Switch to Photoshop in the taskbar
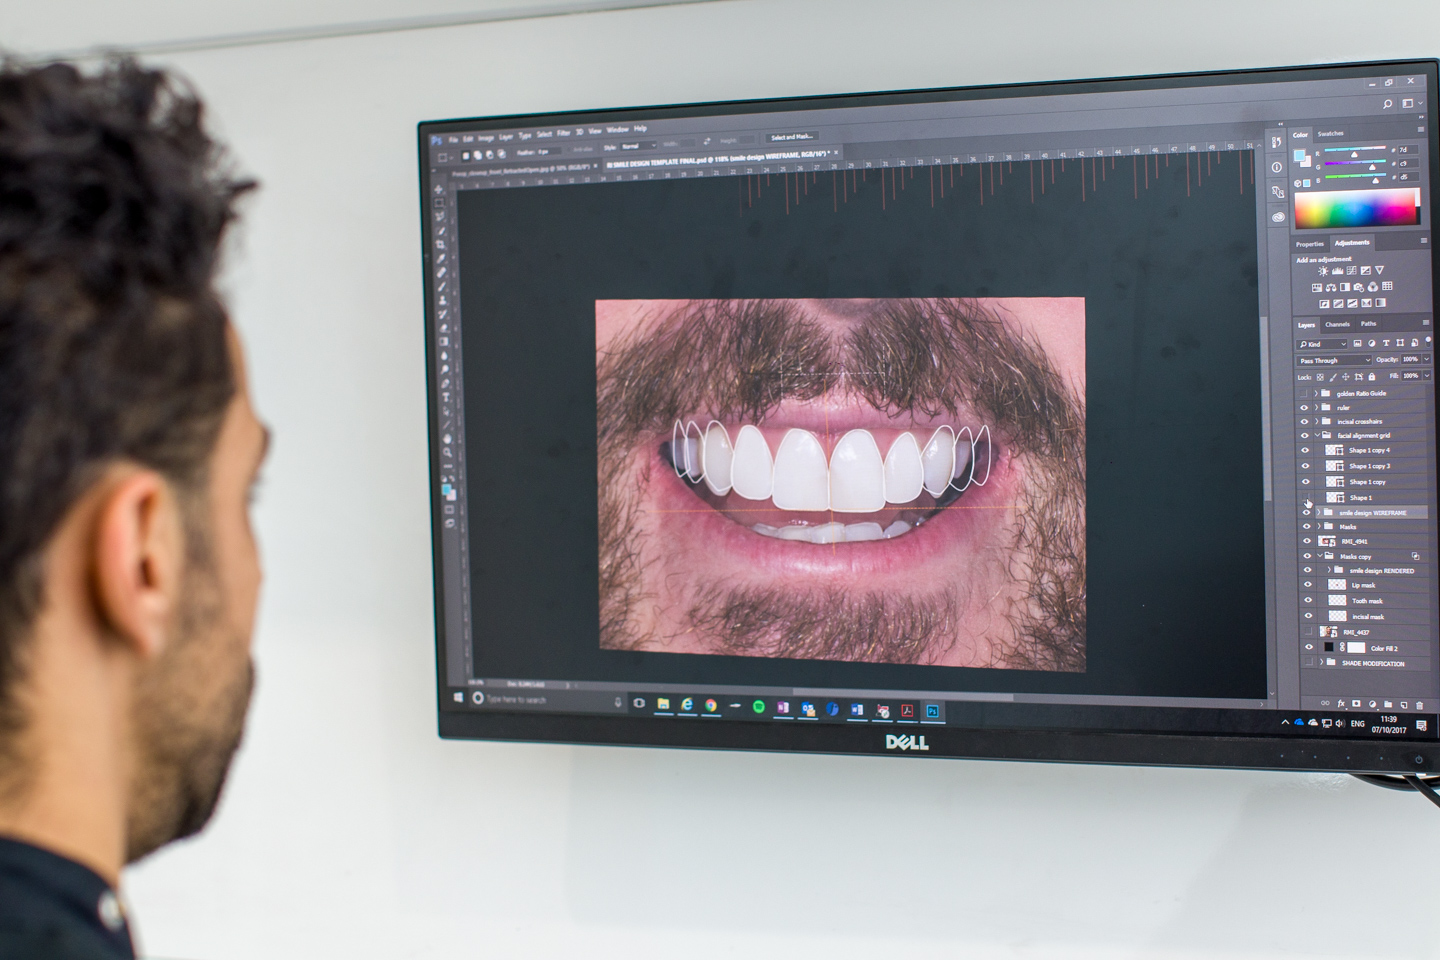 click(932, 711)
